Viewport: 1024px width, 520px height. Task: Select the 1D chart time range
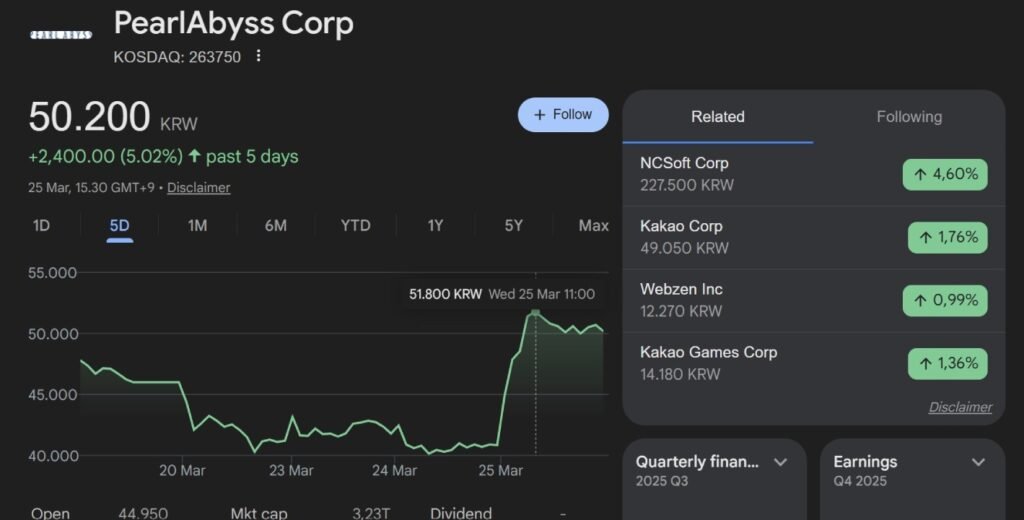[x=41, y=226]
